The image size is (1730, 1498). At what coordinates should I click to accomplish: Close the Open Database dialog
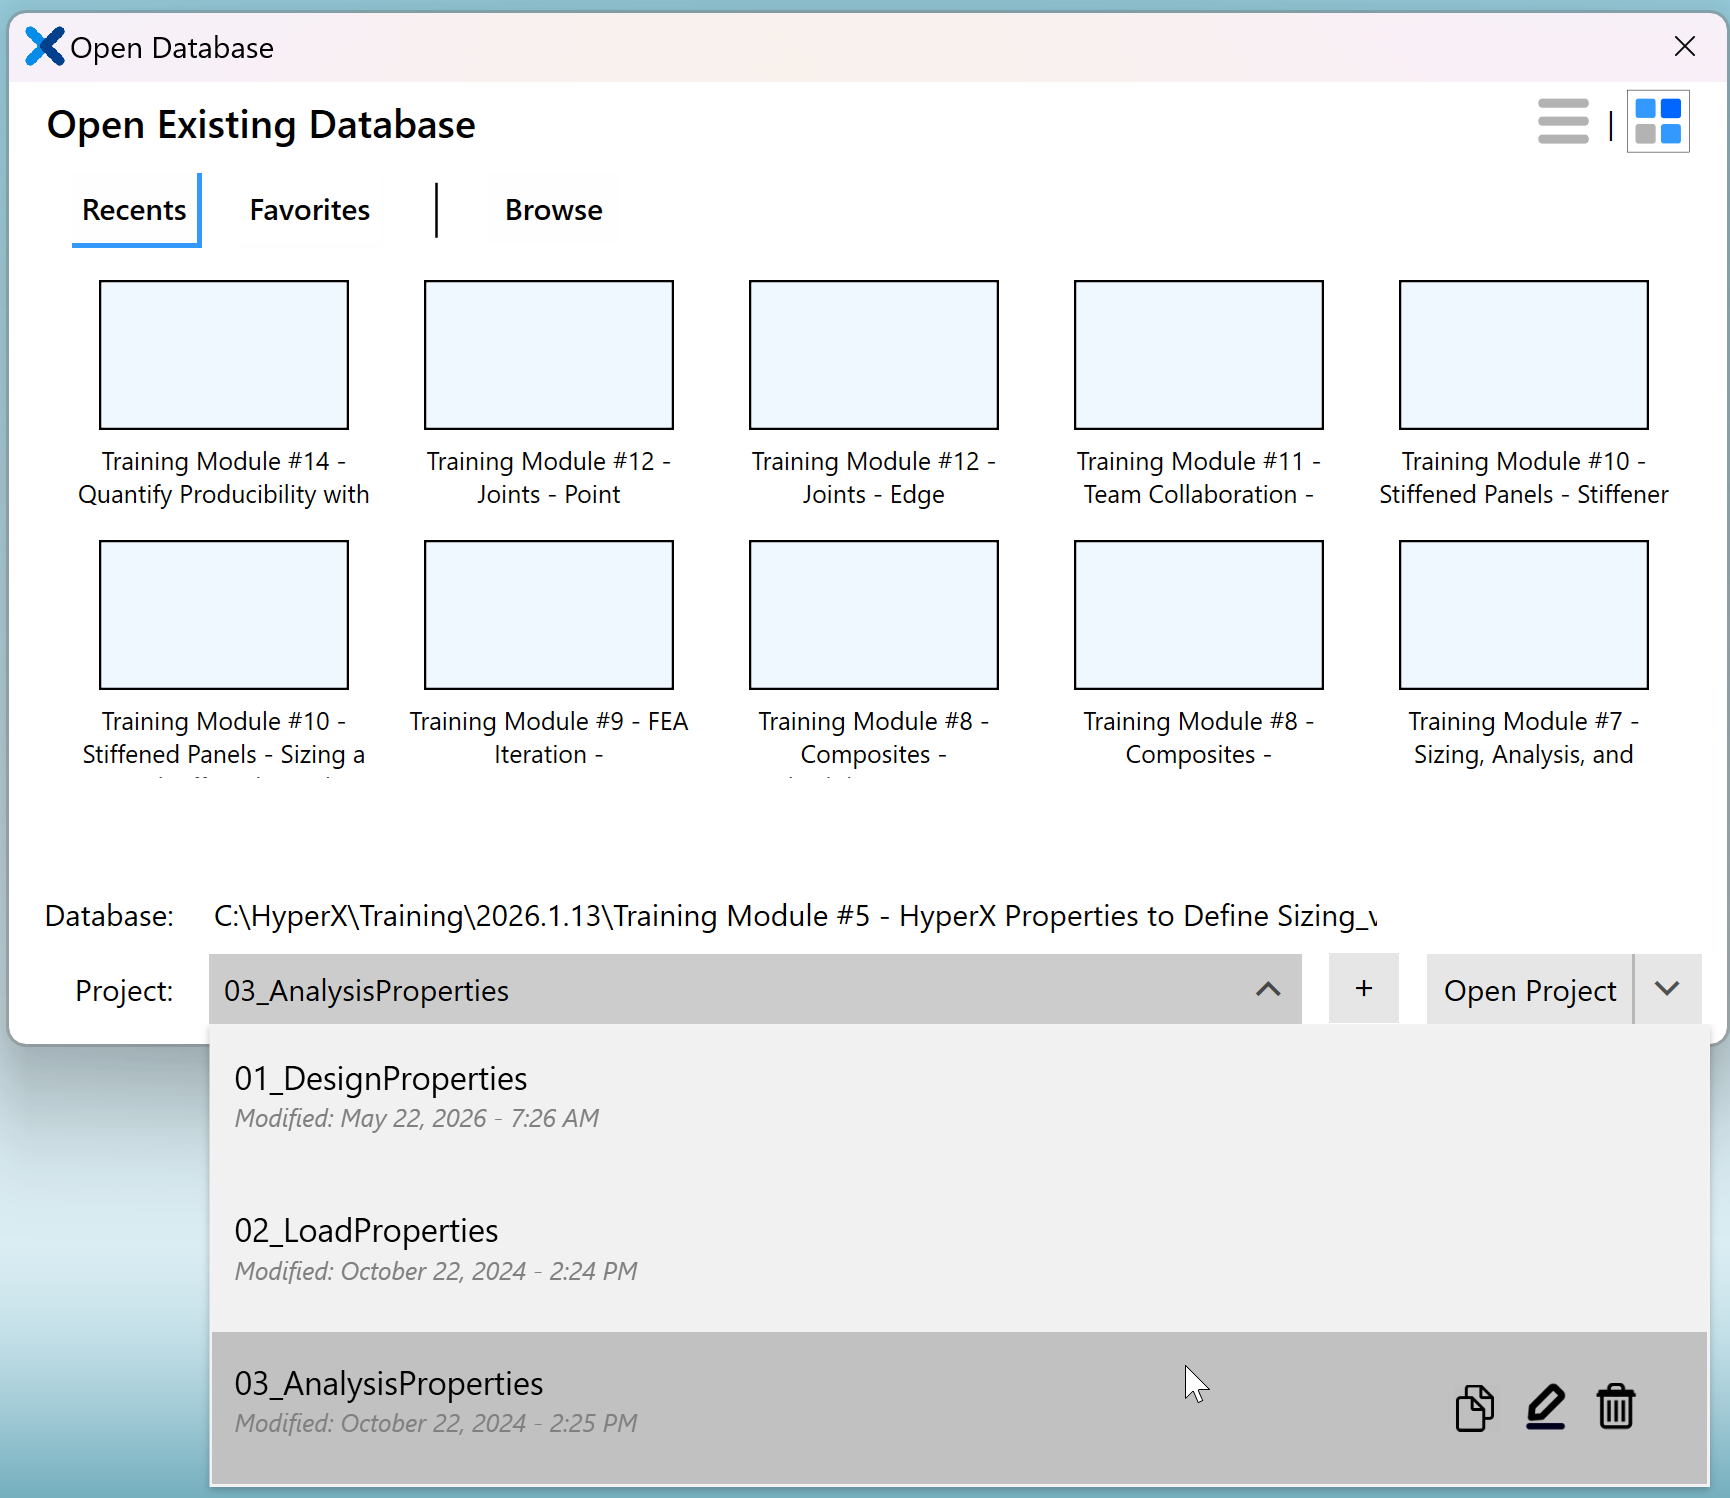[1685, 46]
